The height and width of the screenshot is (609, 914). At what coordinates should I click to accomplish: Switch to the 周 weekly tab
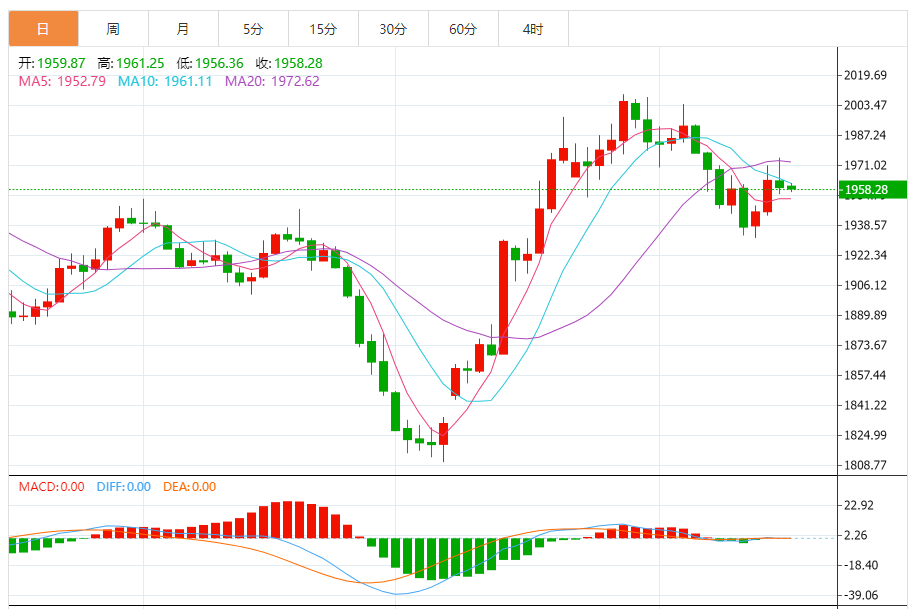(113, 29)
